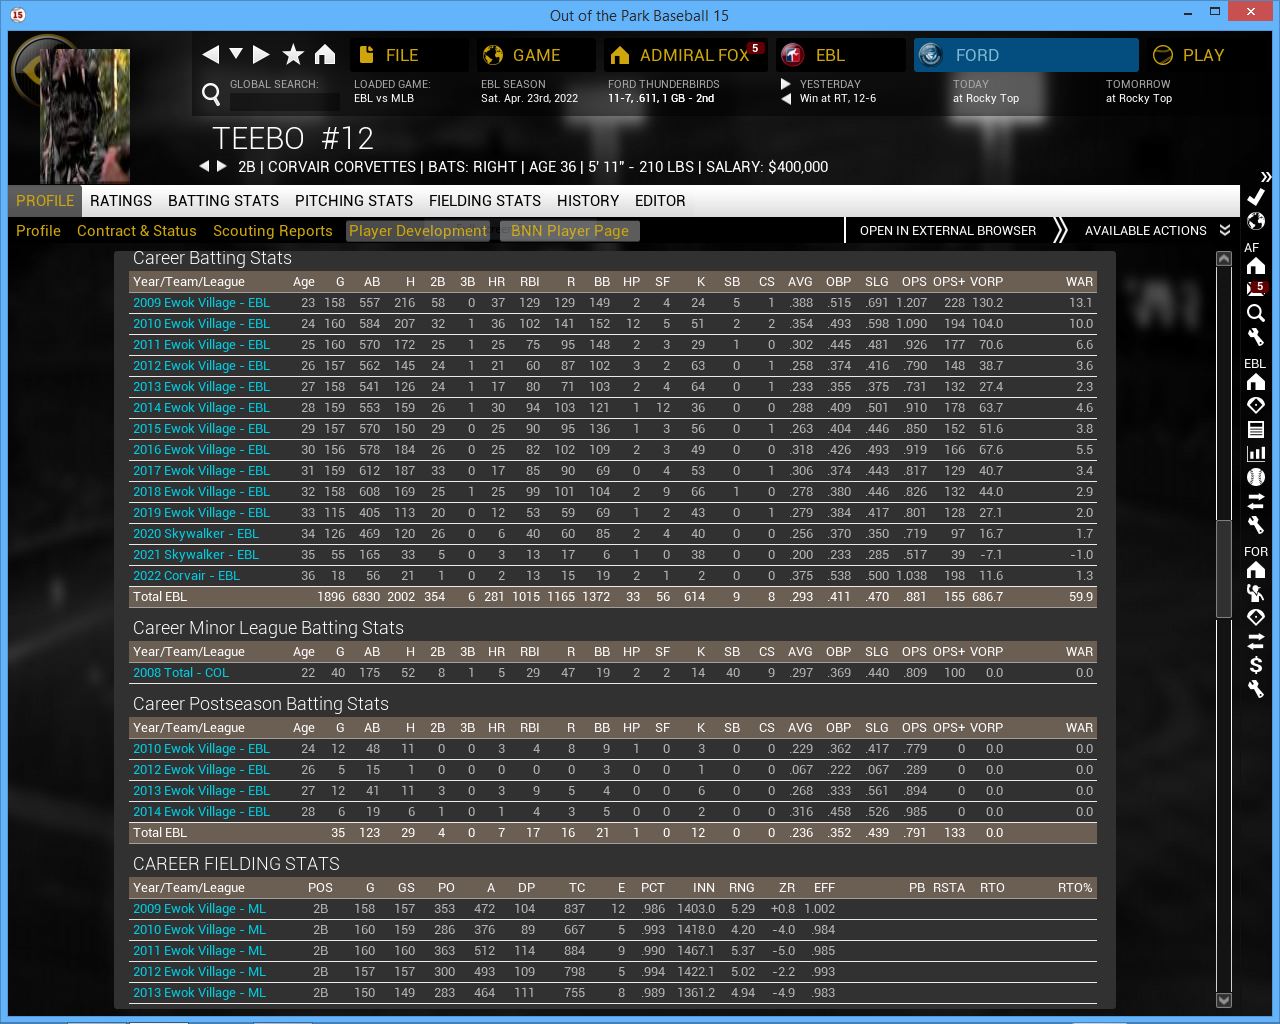Screen dimensions: 1280x1024
Task: Open navigation history dropdown triangle
Action: click(236, 54)
